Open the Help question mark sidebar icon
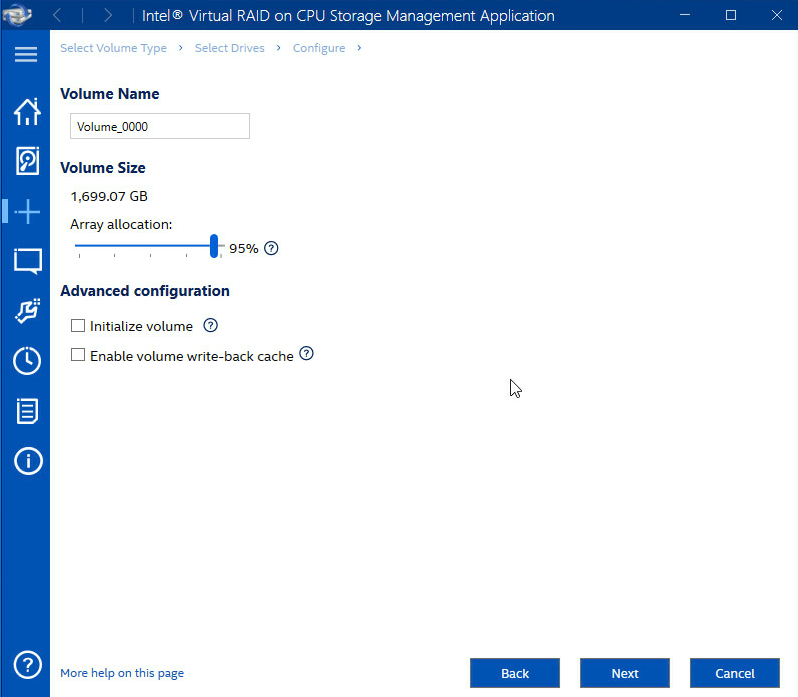798x697 pixels. point(27,664)
